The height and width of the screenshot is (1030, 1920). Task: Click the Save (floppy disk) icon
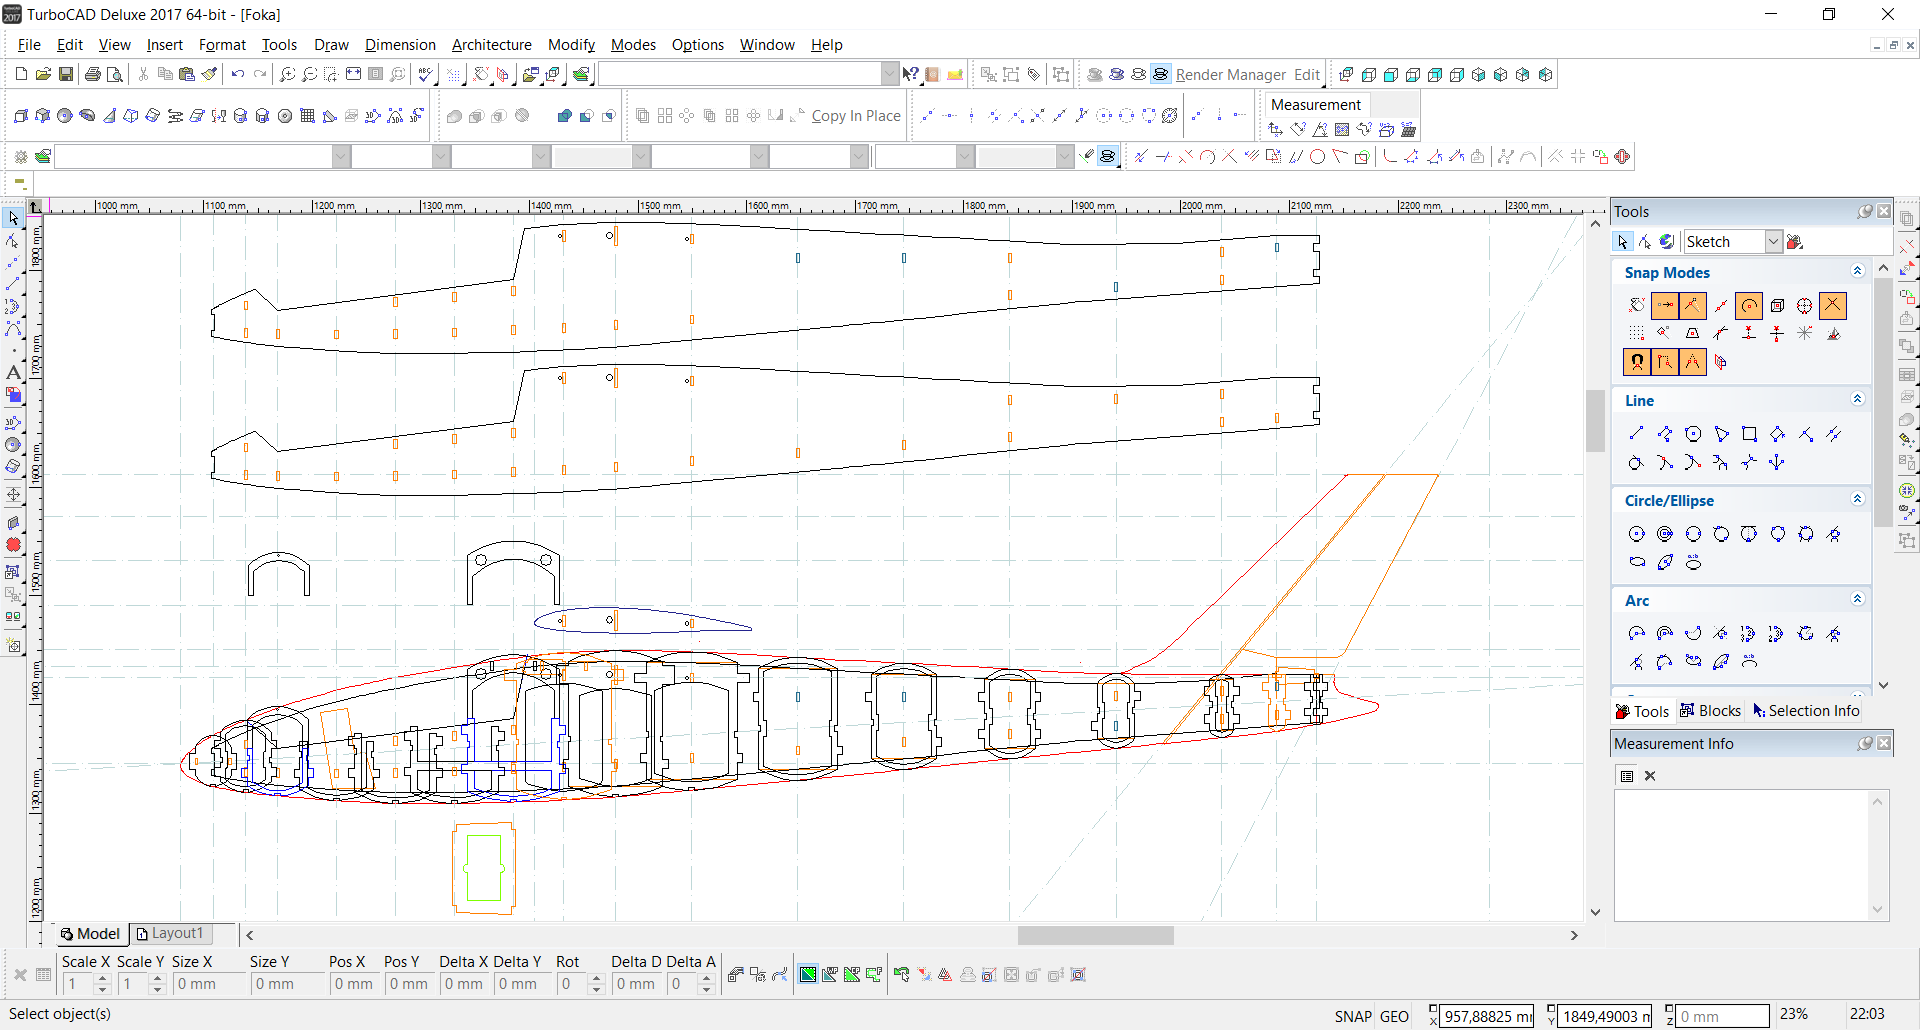click(66, 74)
